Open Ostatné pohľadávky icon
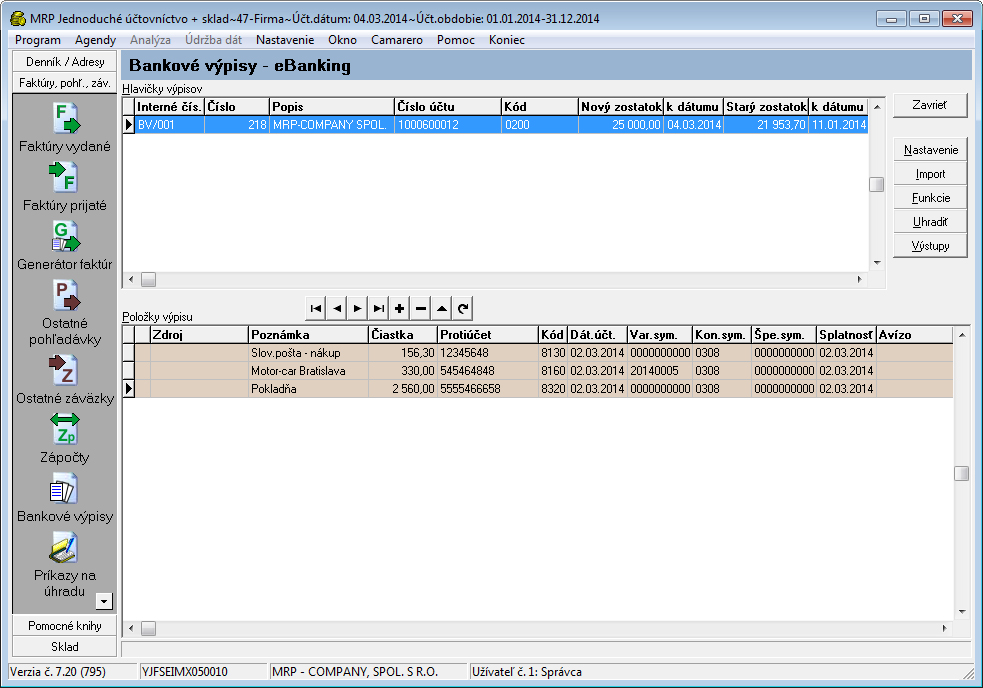 coord(65,296)
